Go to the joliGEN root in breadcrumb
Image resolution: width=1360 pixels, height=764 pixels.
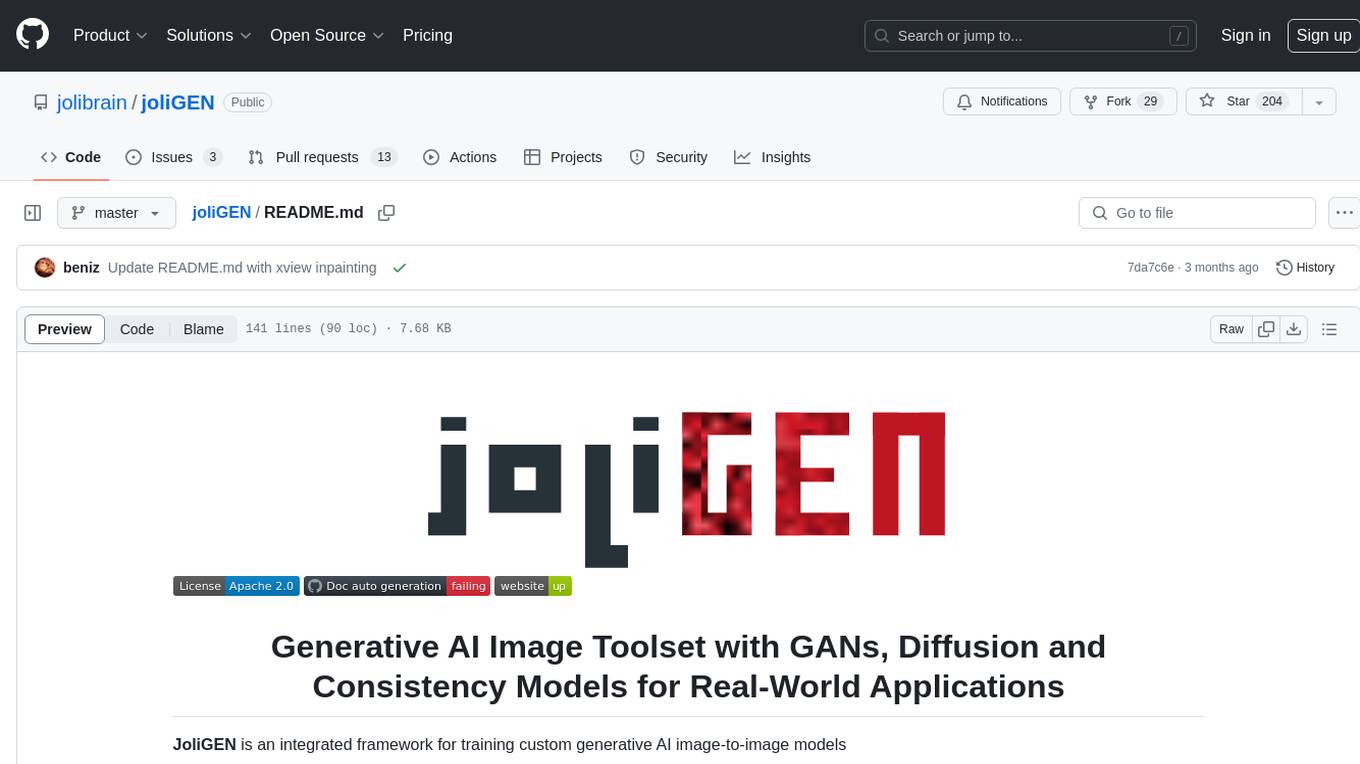click(x=221, y=213)
